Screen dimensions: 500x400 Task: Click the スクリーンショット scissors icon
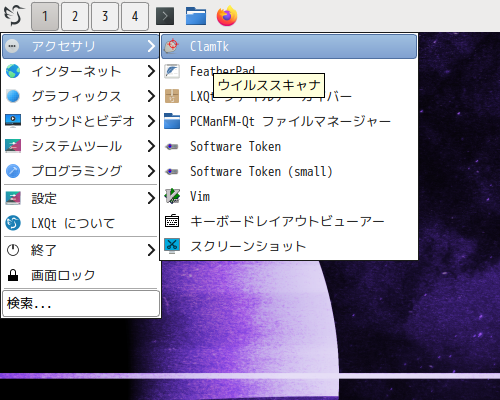pos(172,246)
